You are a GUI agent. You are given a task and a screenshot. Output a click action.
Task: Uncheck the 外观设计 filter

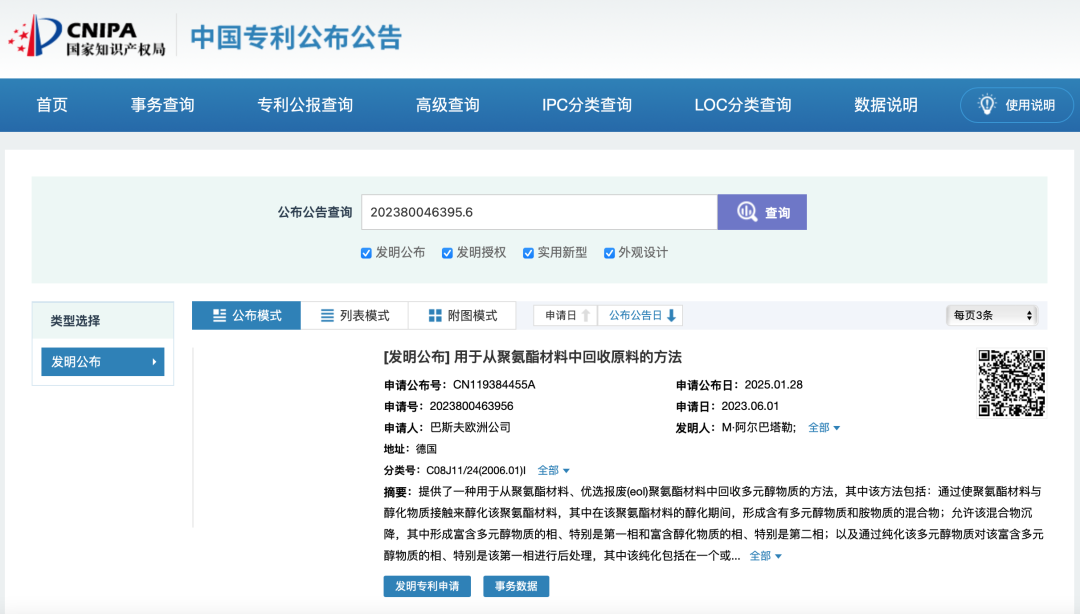(609, 253)
